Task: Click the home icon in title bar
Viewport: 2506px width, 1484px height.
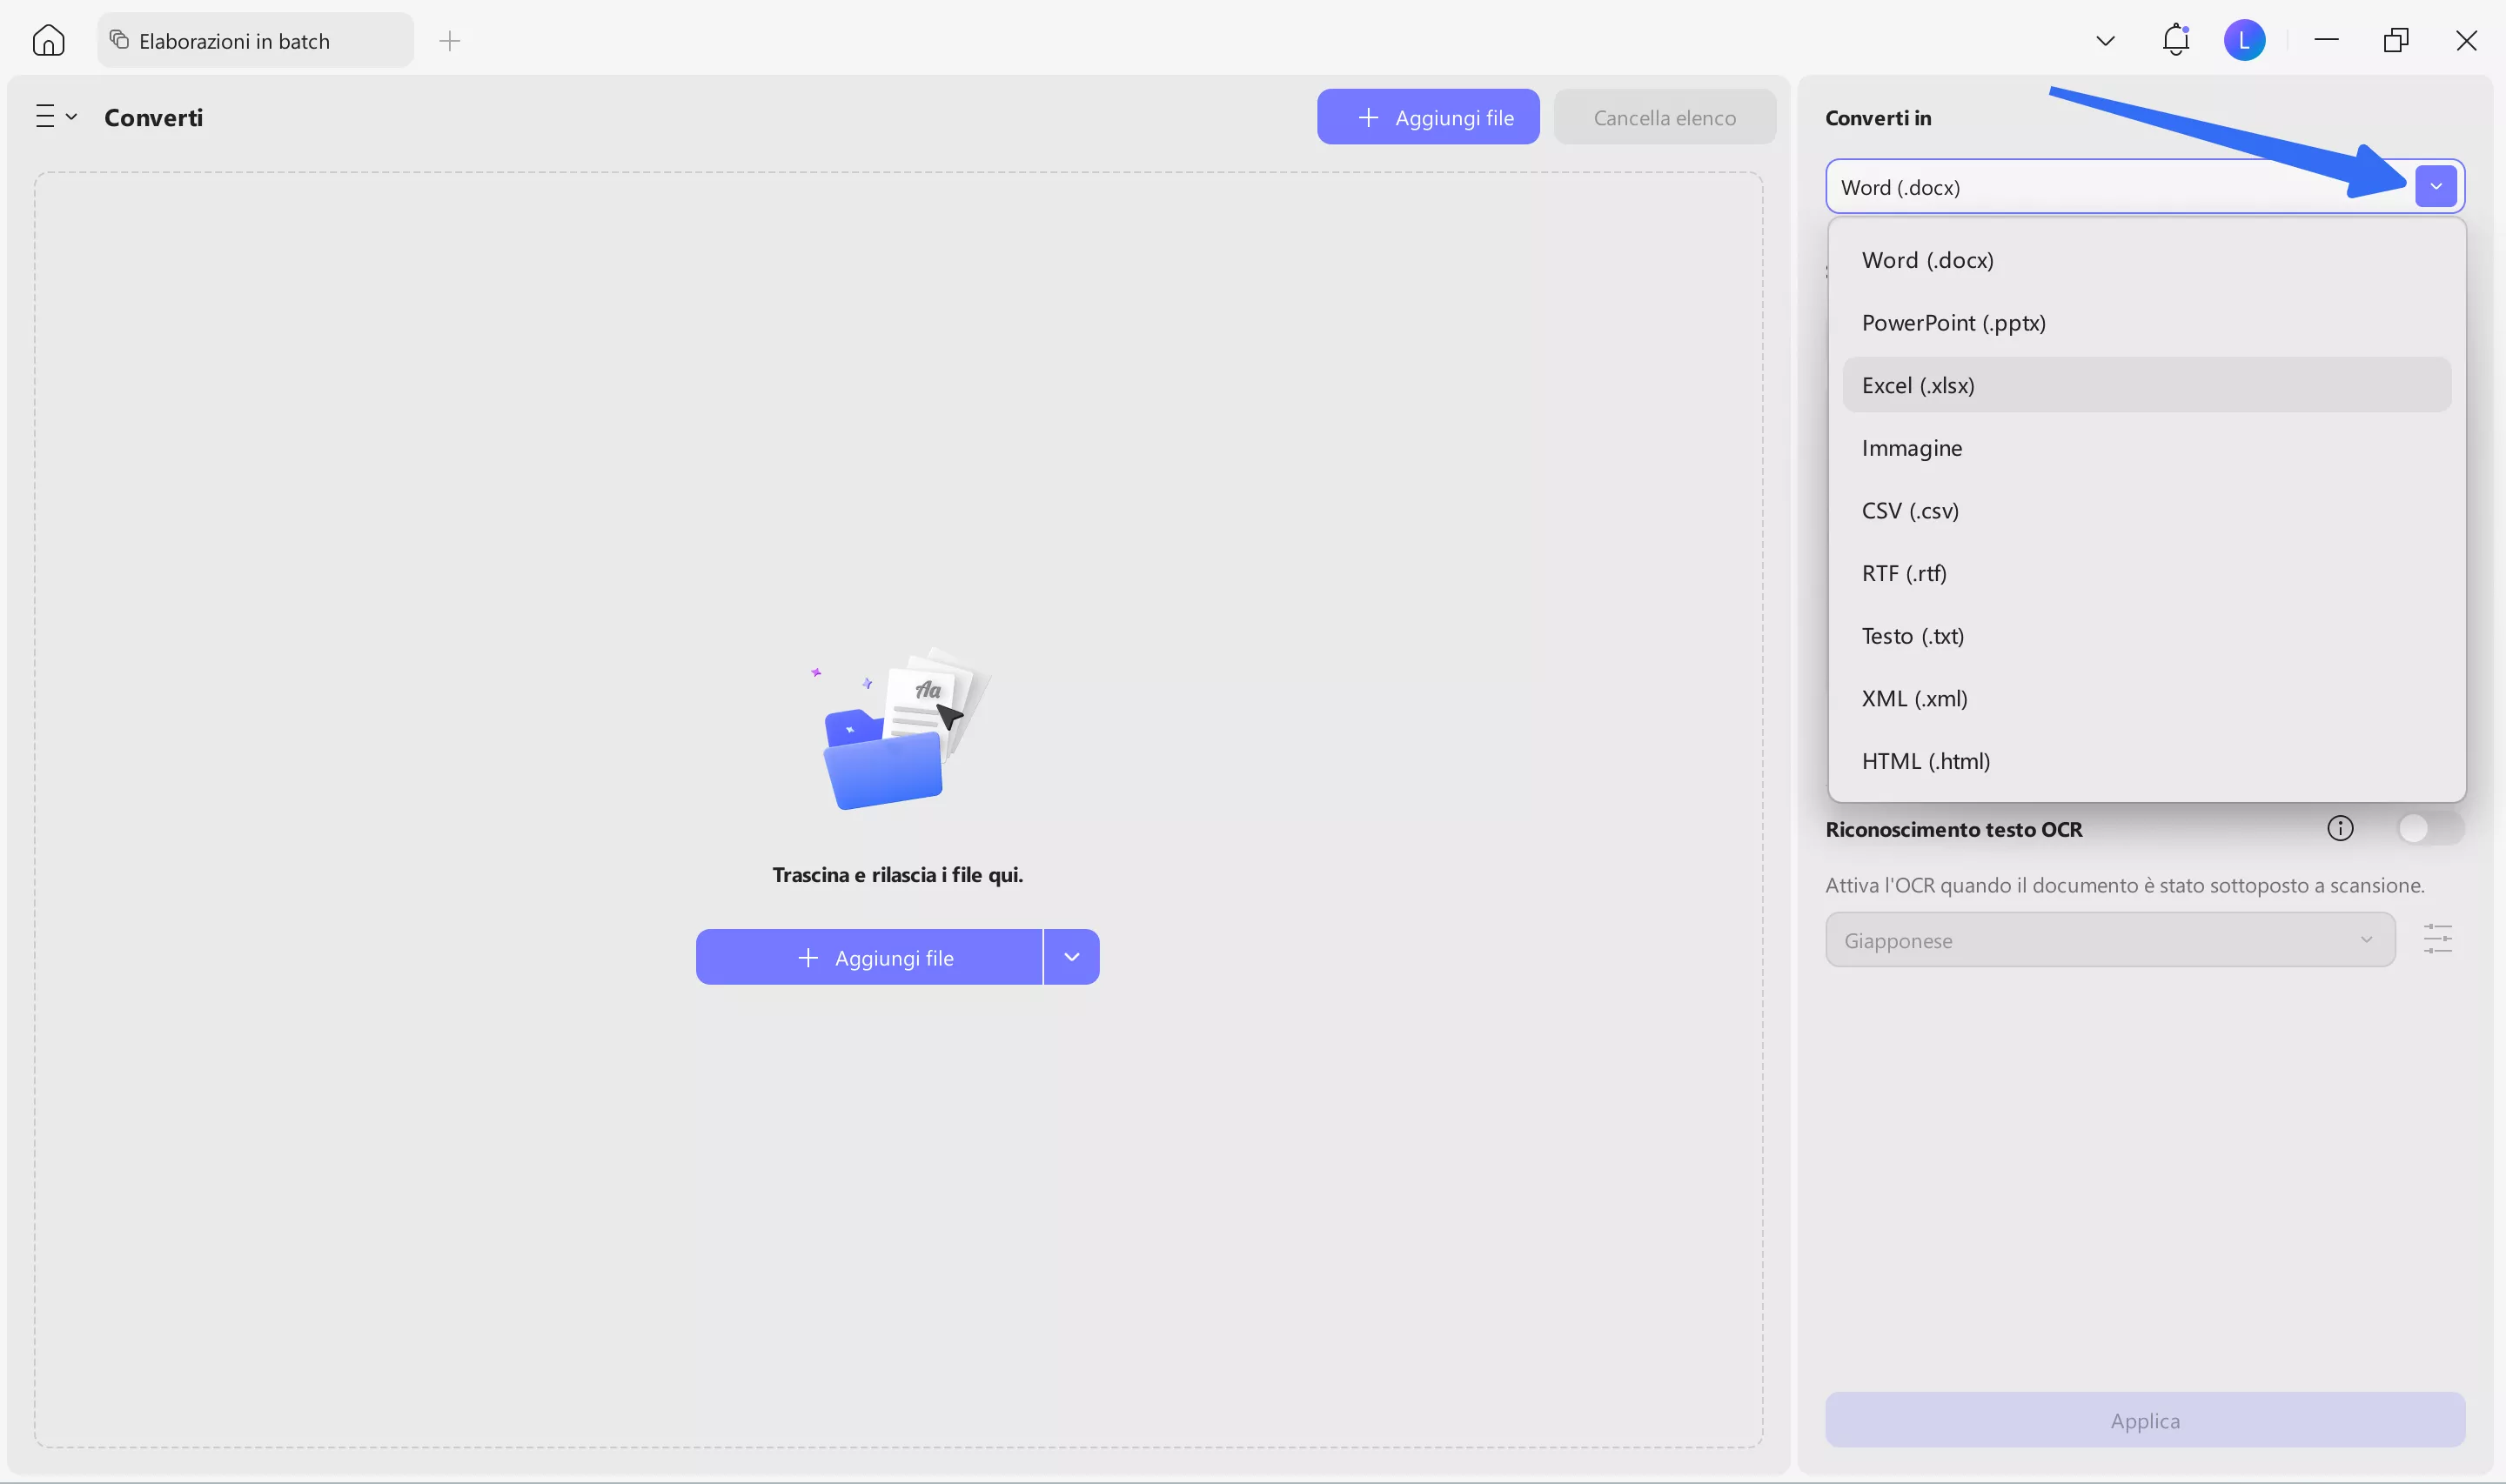Action: [x=48, y=41]
